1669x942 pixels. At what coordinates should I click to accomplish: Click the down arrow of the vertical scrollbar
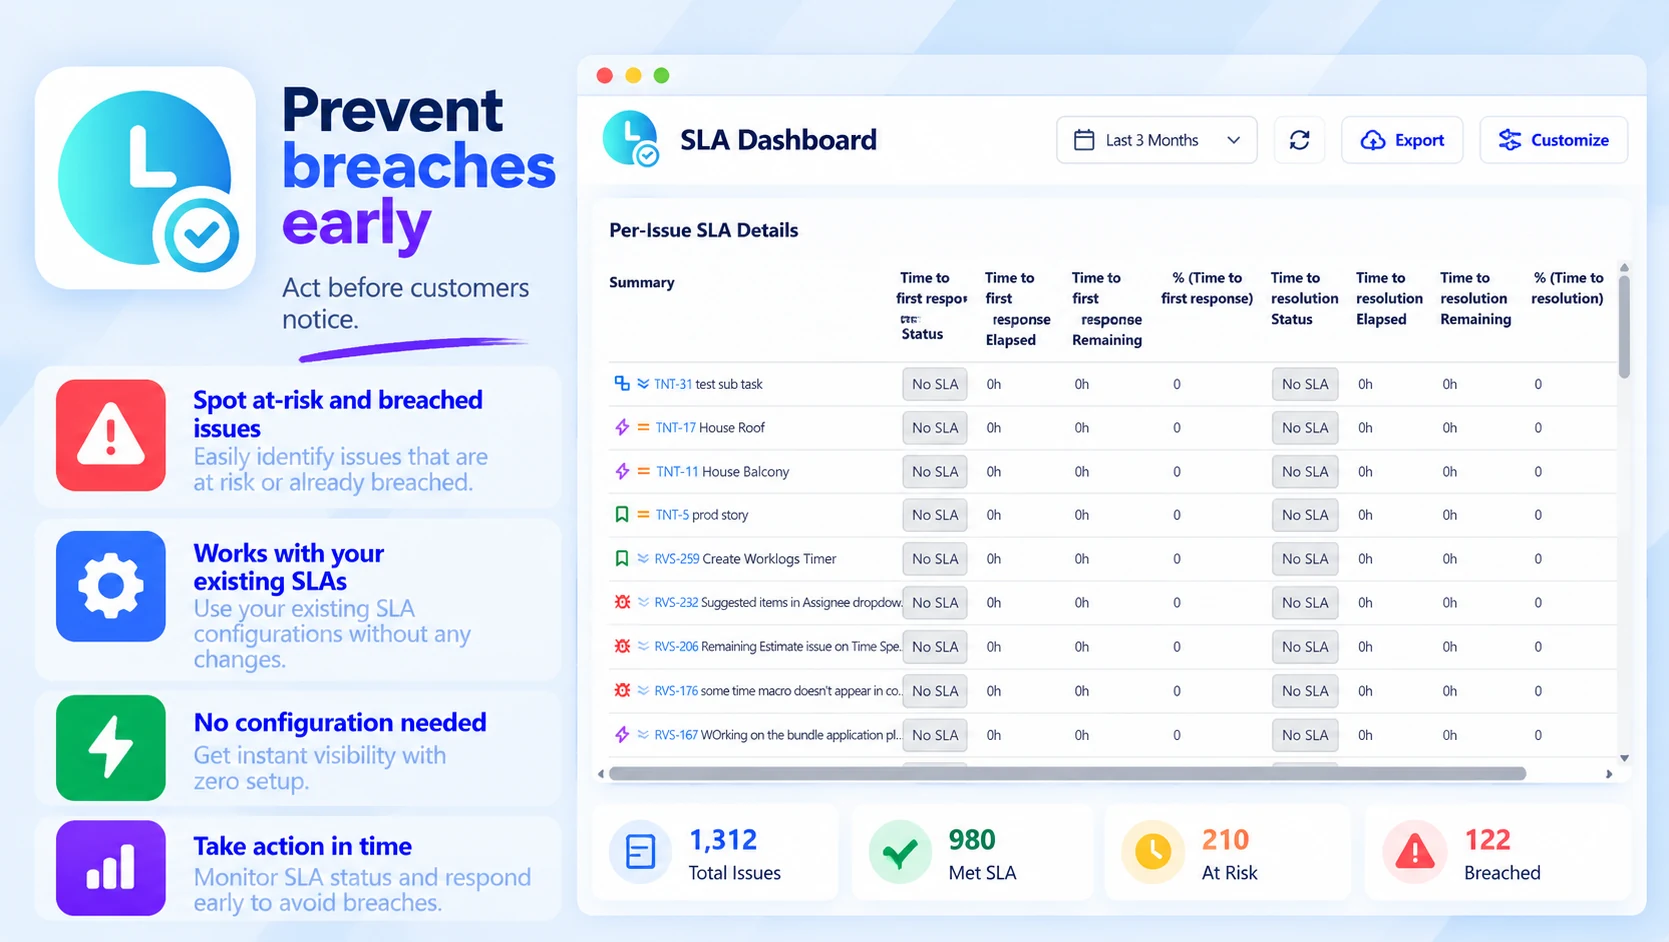coord(1624,758)
